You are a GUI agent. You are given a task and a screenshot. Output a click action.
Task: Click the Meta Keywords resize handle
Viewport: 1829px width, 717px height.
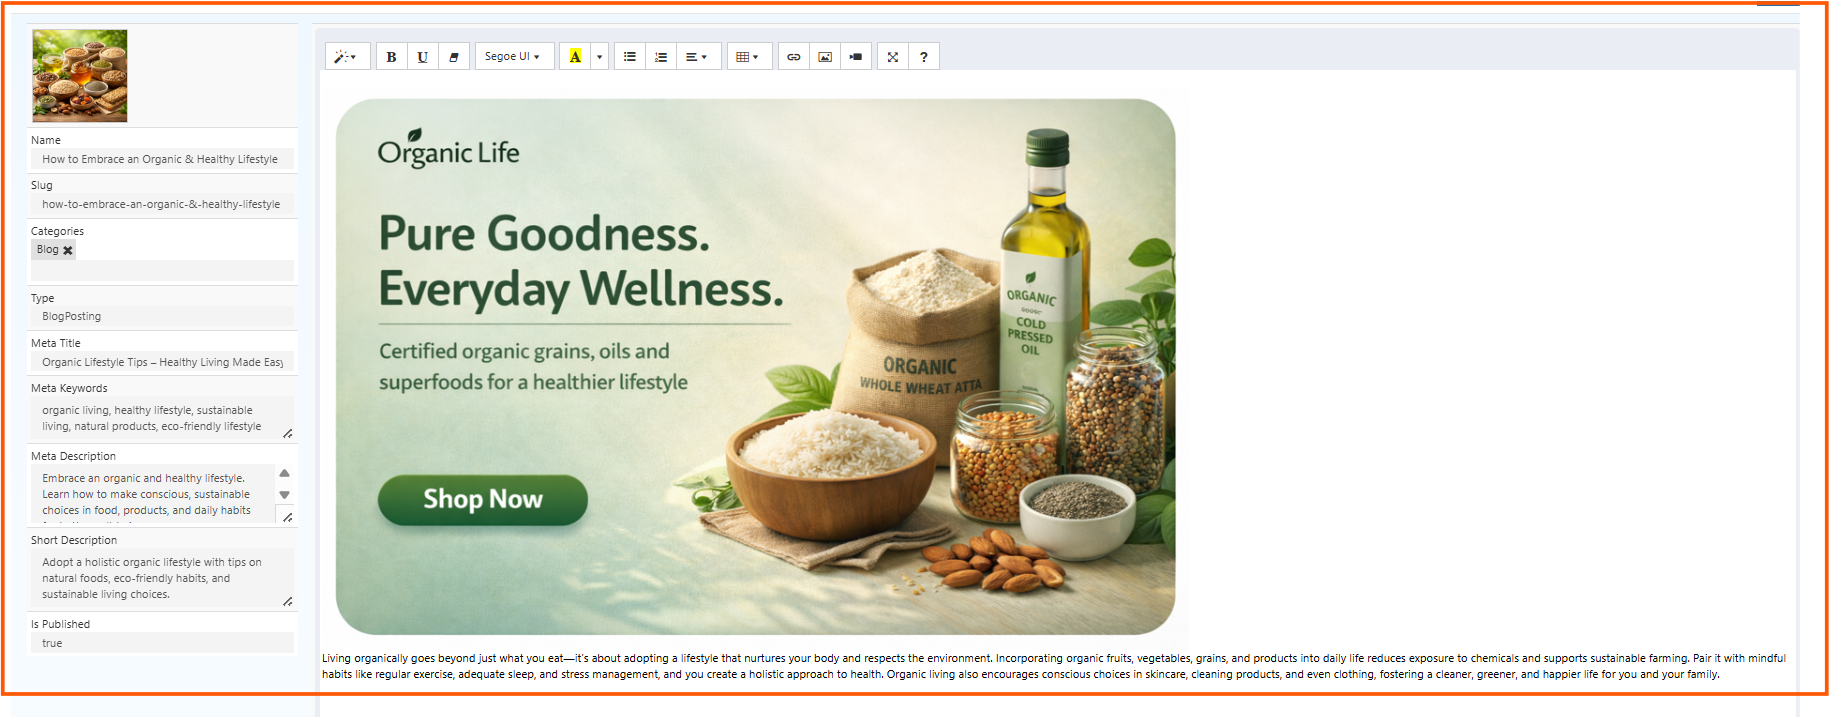coord(288,433)
